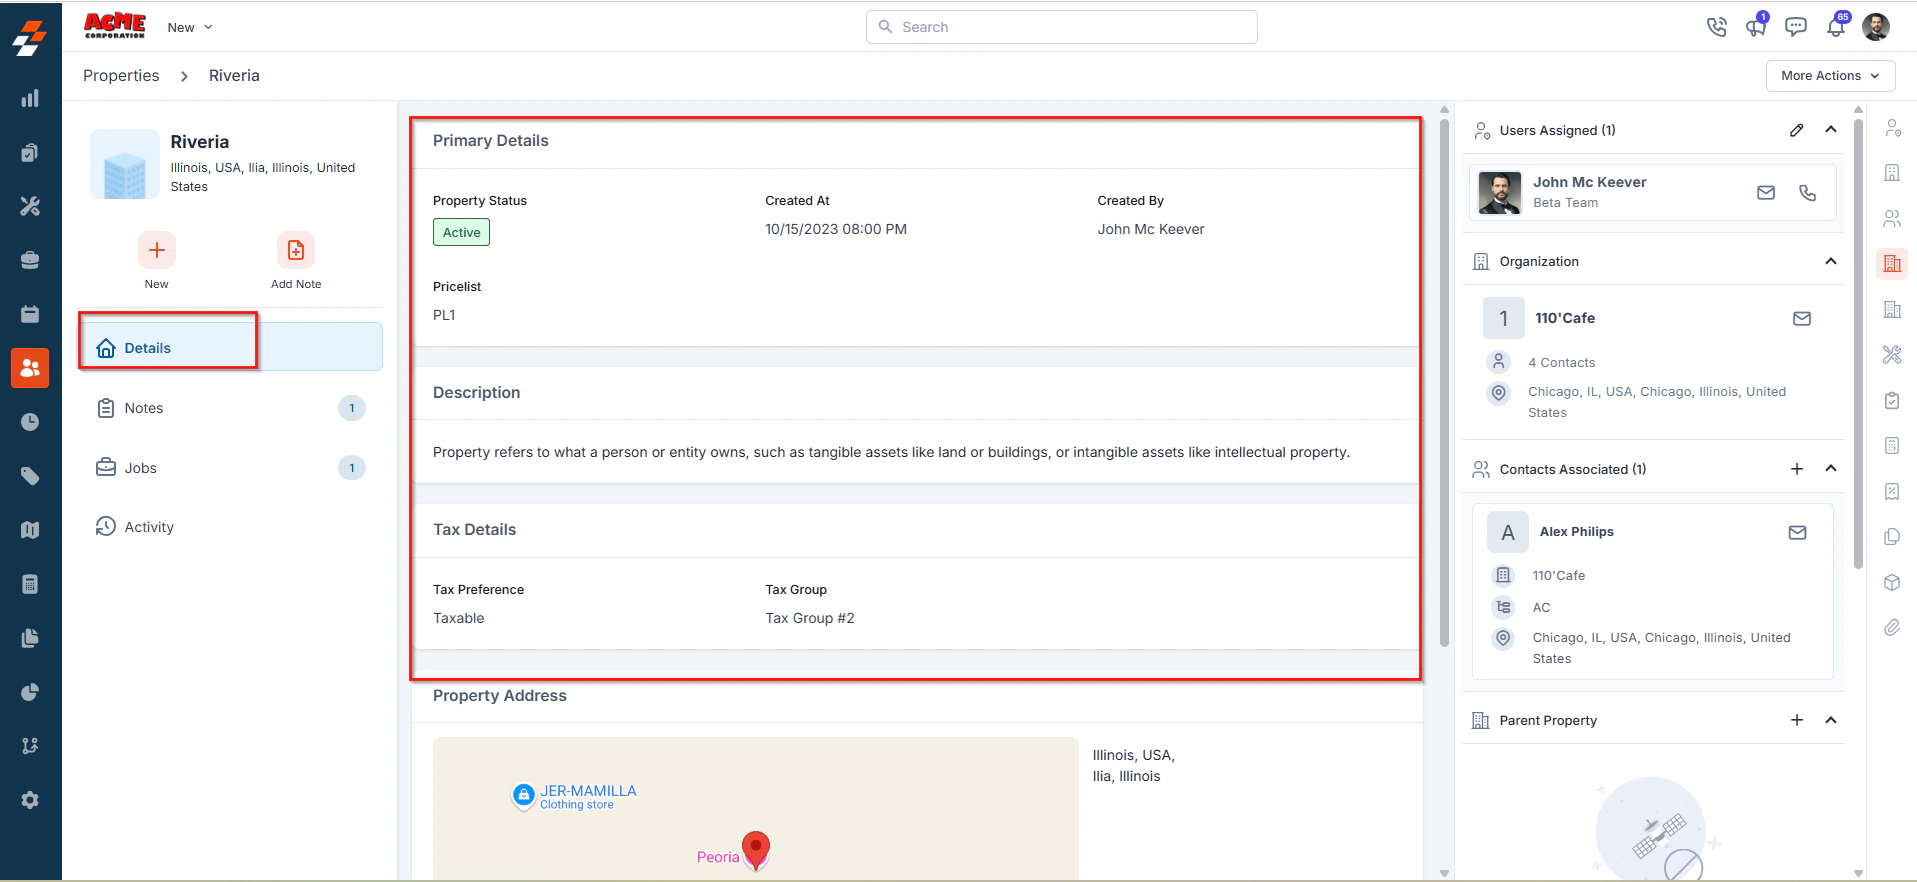Open the More Actions dropdown

click(x=1830, y=76)
